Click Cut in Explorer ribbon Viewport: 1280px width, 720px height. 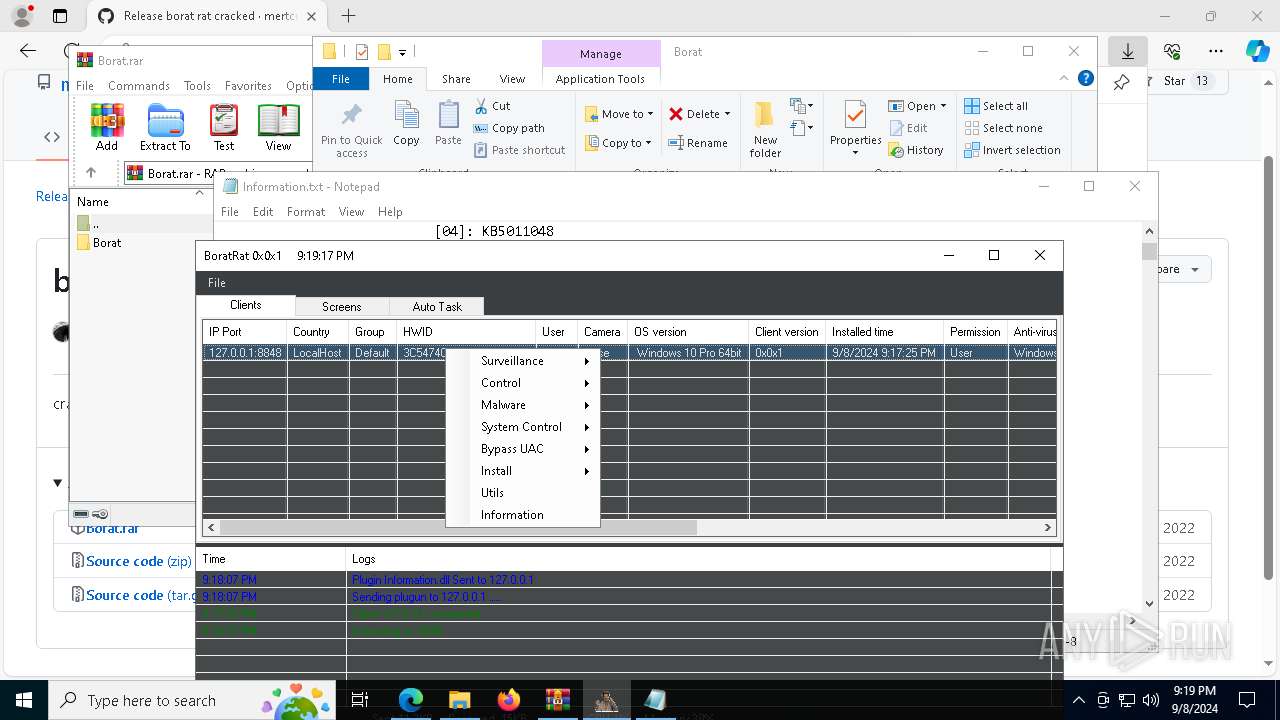point(492,106)
